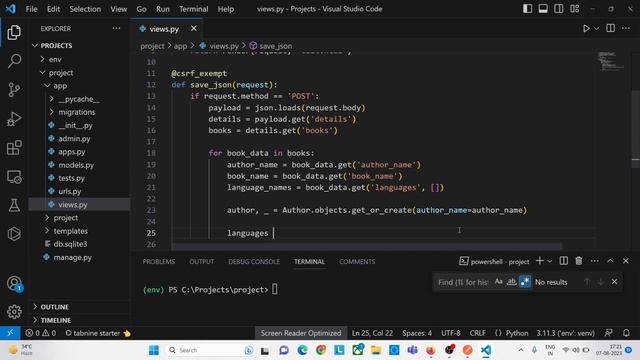Open the Accounts icon in activity bar

14,283
